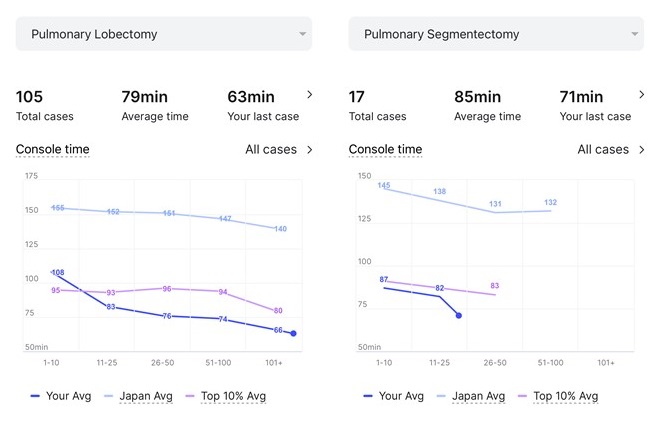Screen dimensions: 665x427
Task: Click the 145 Japan Avg point in Segmentectomy chart
Action: [384, 186]
